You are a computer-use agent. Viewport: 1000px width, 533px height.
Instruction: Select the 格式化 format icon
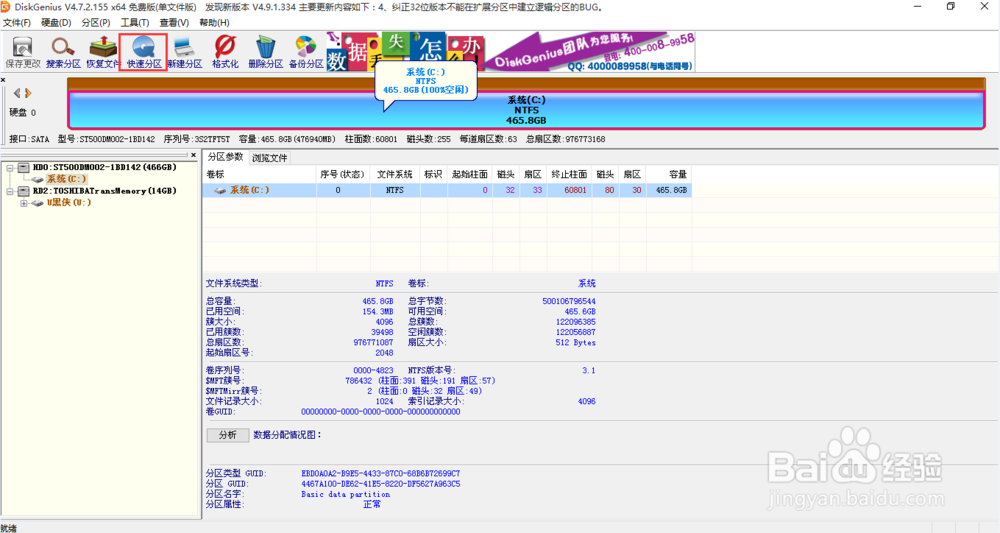(225, 52)
